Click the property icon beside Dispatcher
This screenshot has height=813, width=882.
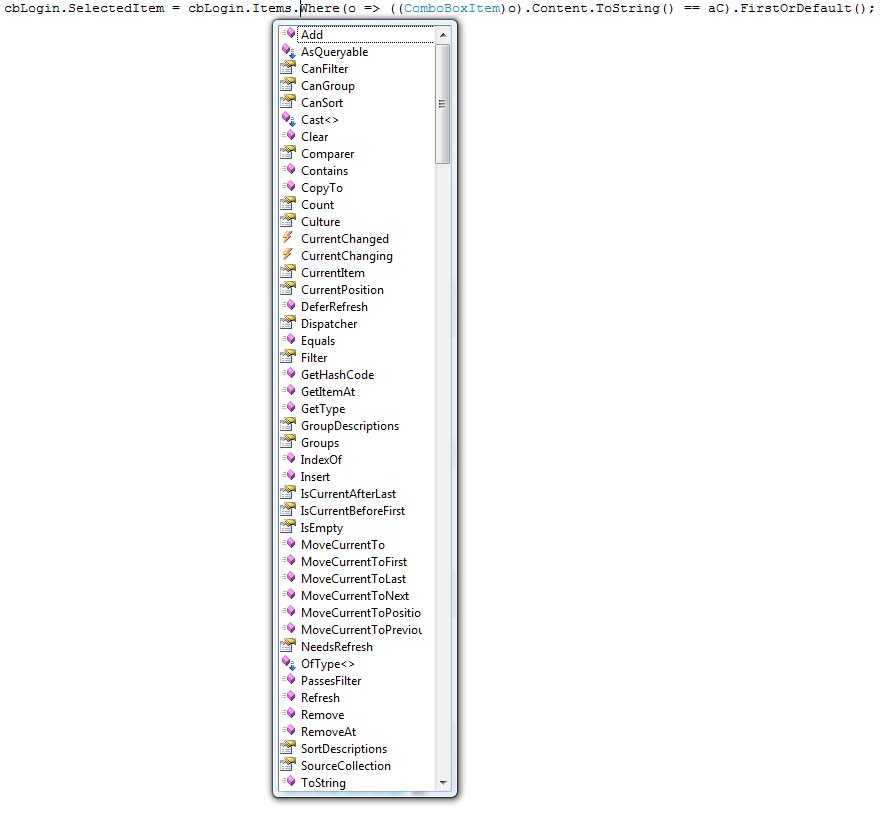click(289, 323)
